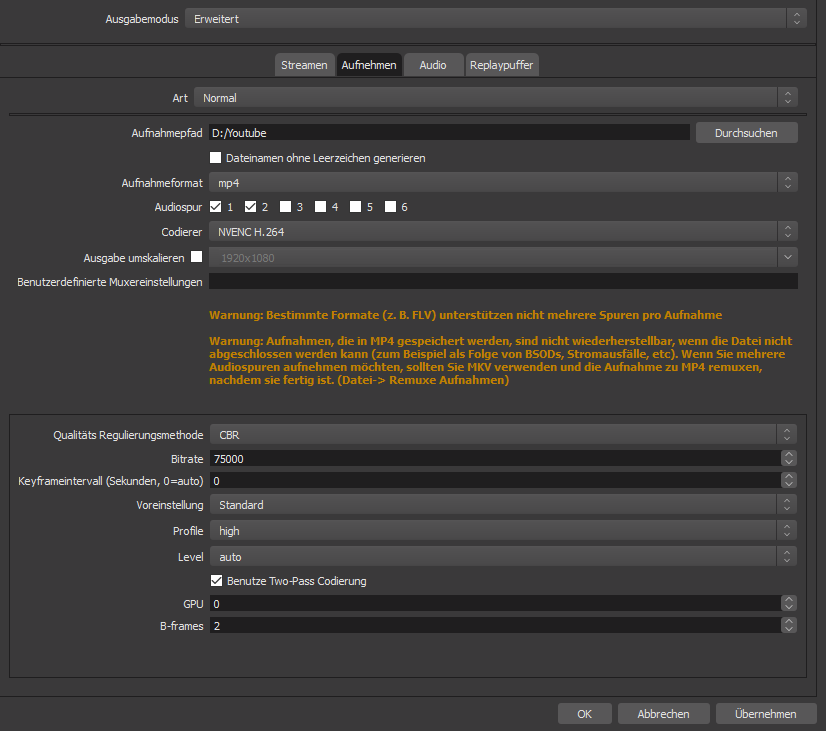Image resolution: width=826 pixels, height=731 pixels.
Task: Decrease B-frames with the stepper down arrow
Action: tap(789, 629)
